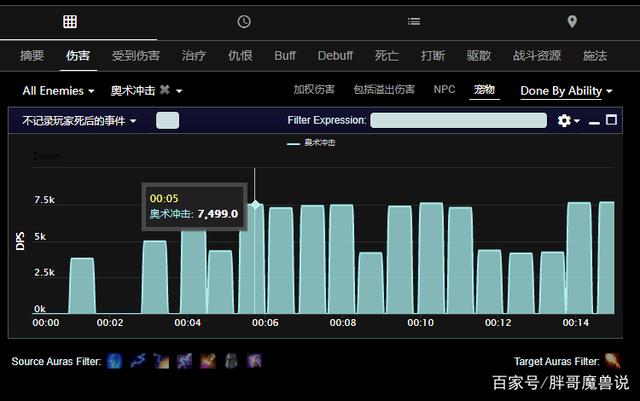Expand the All Enemies dropdown
The image size is (640, 401).
(x=59, y=90)
